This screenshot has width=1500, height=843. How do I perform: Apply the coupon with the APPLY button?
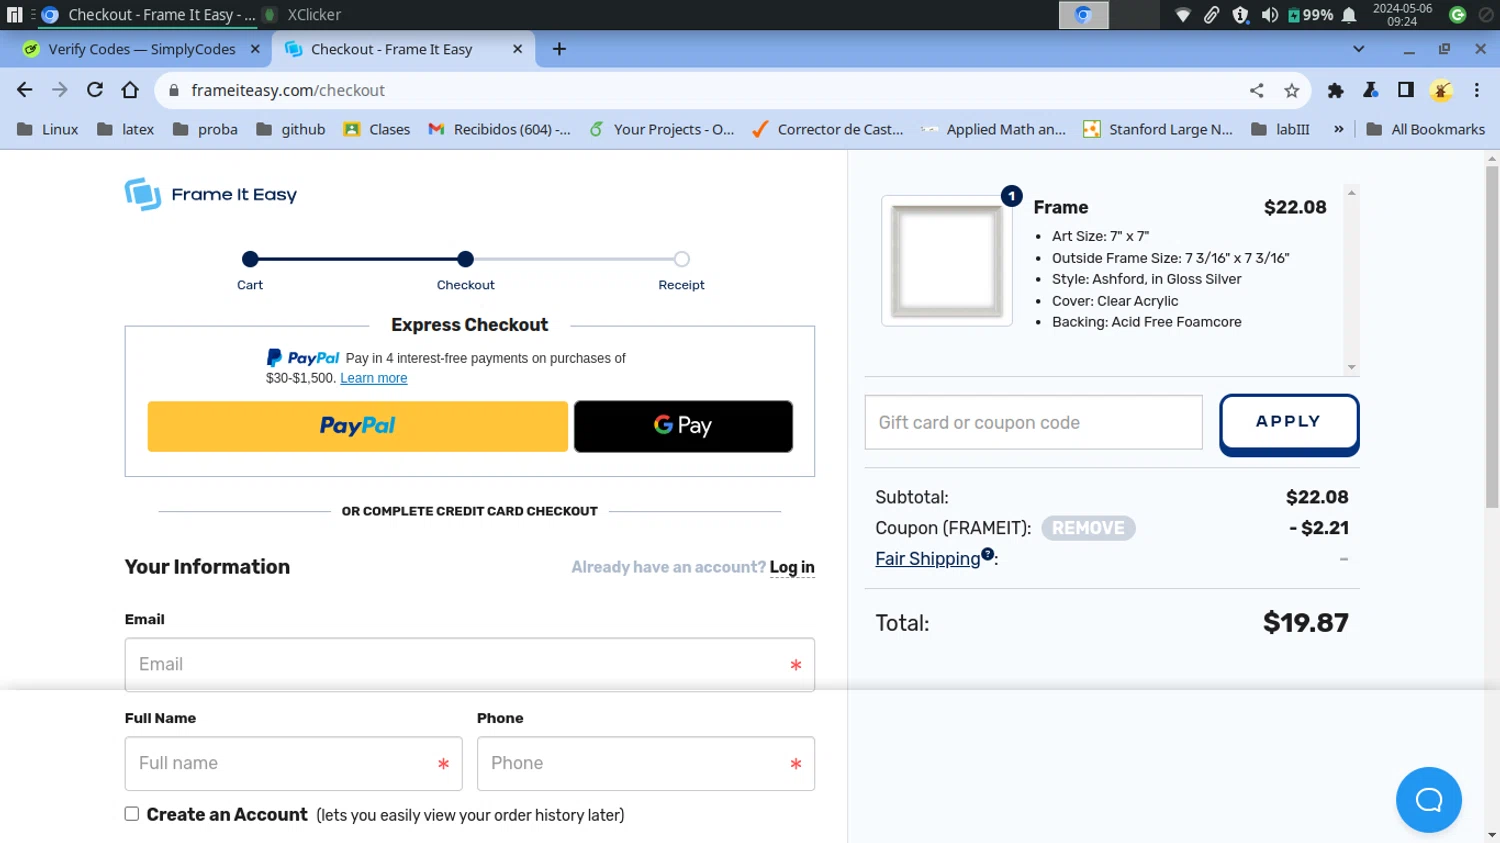click(1289, 424)
